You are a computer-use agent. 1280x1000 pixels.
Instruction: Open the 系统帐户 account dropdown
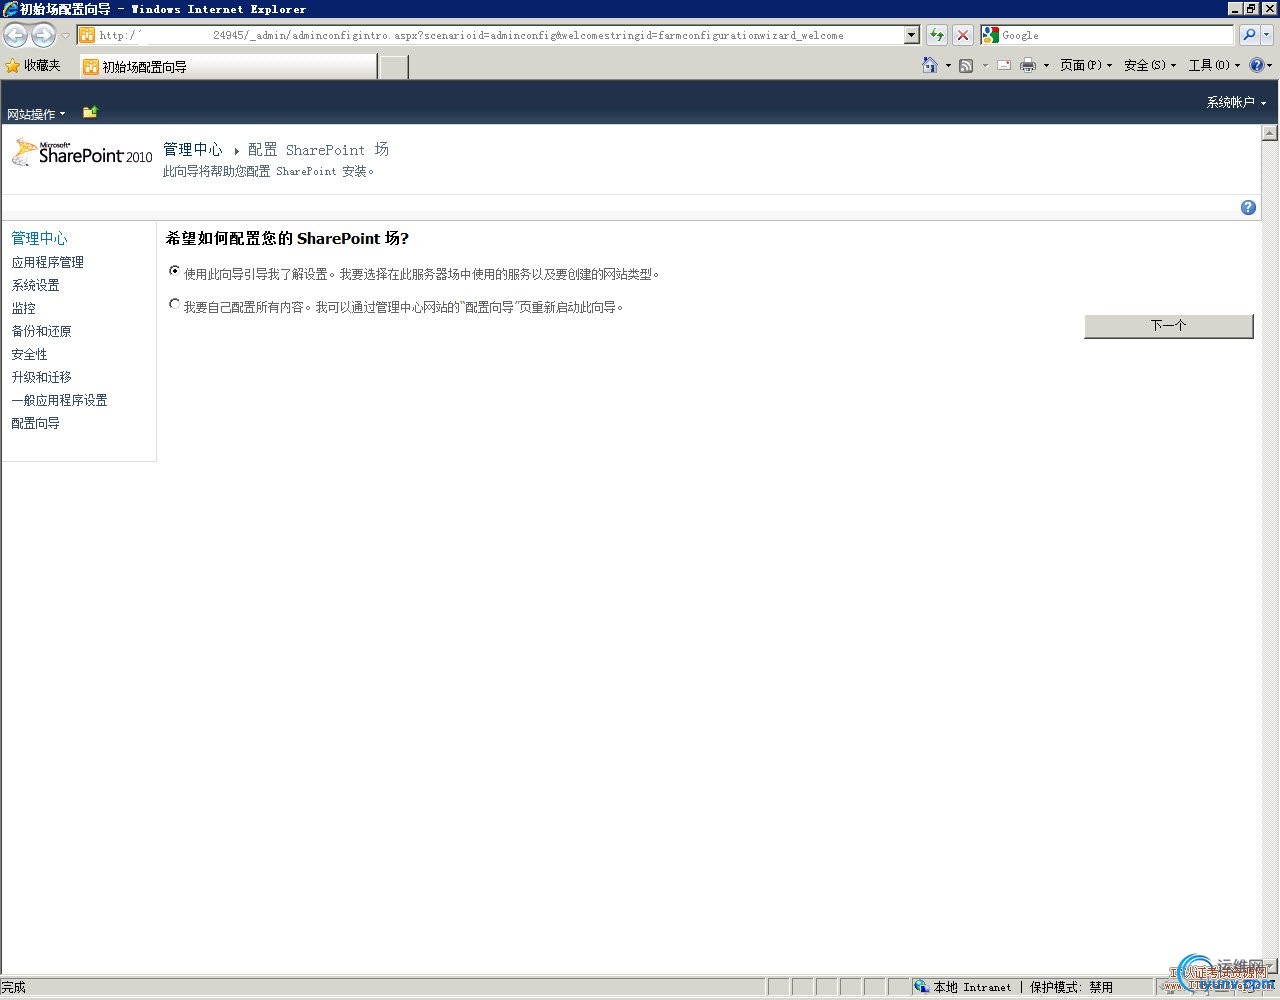(1236, 102)
